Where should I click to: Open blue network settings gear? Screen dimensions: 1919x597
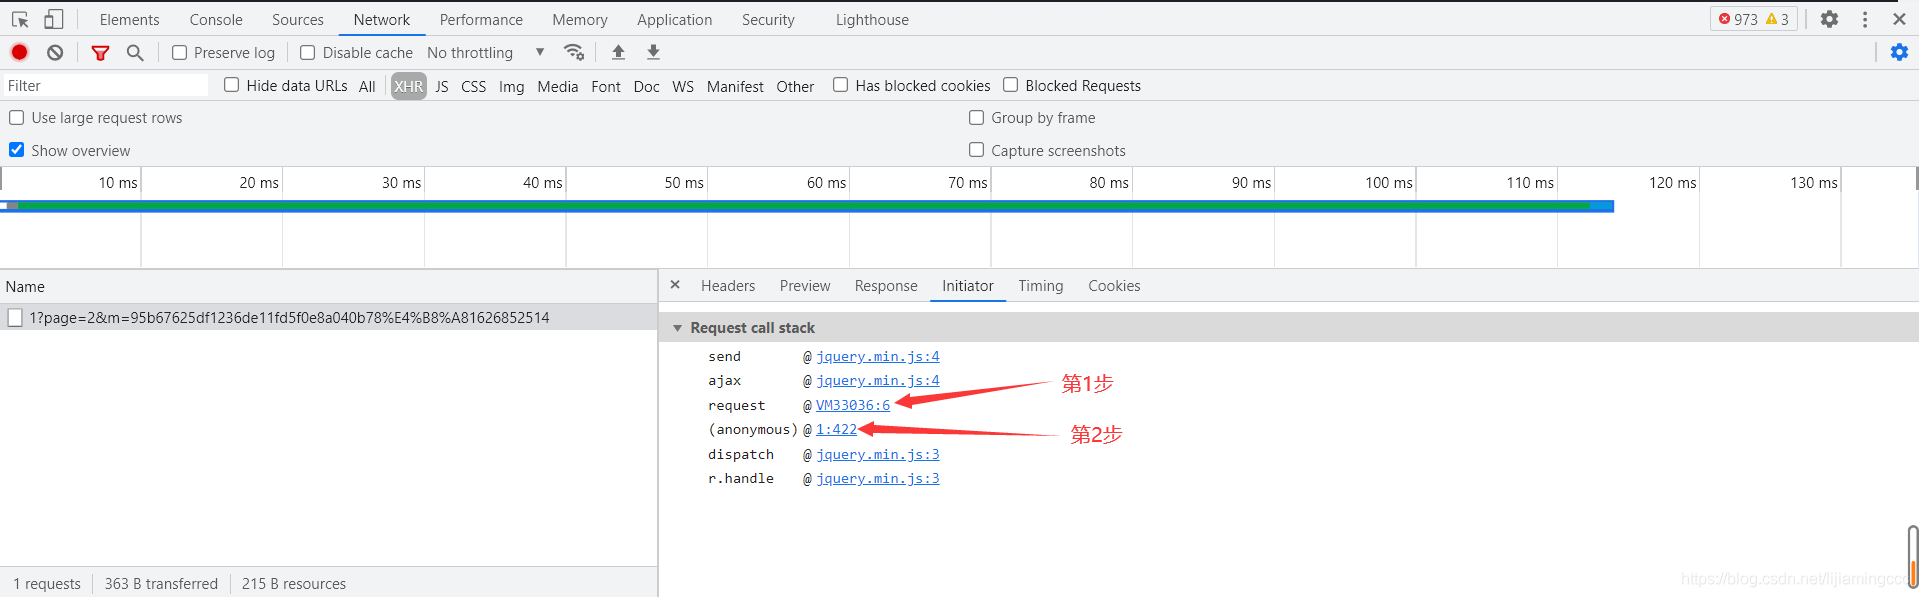point(1899,52)
